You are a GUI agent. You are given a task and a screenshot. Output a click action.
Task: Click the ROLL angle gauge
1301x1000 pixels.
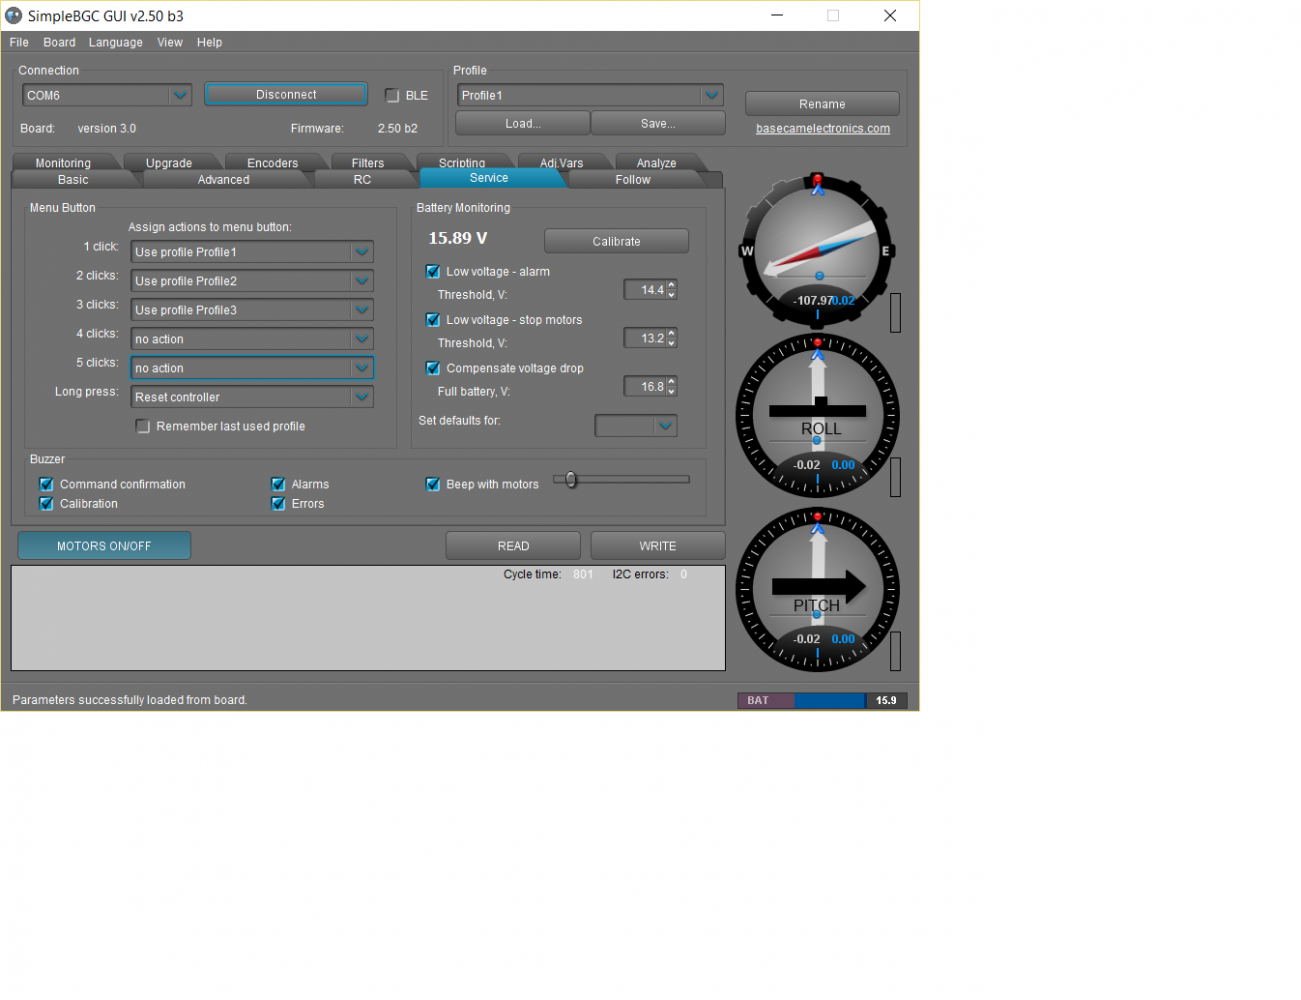(x=817, y=416)
